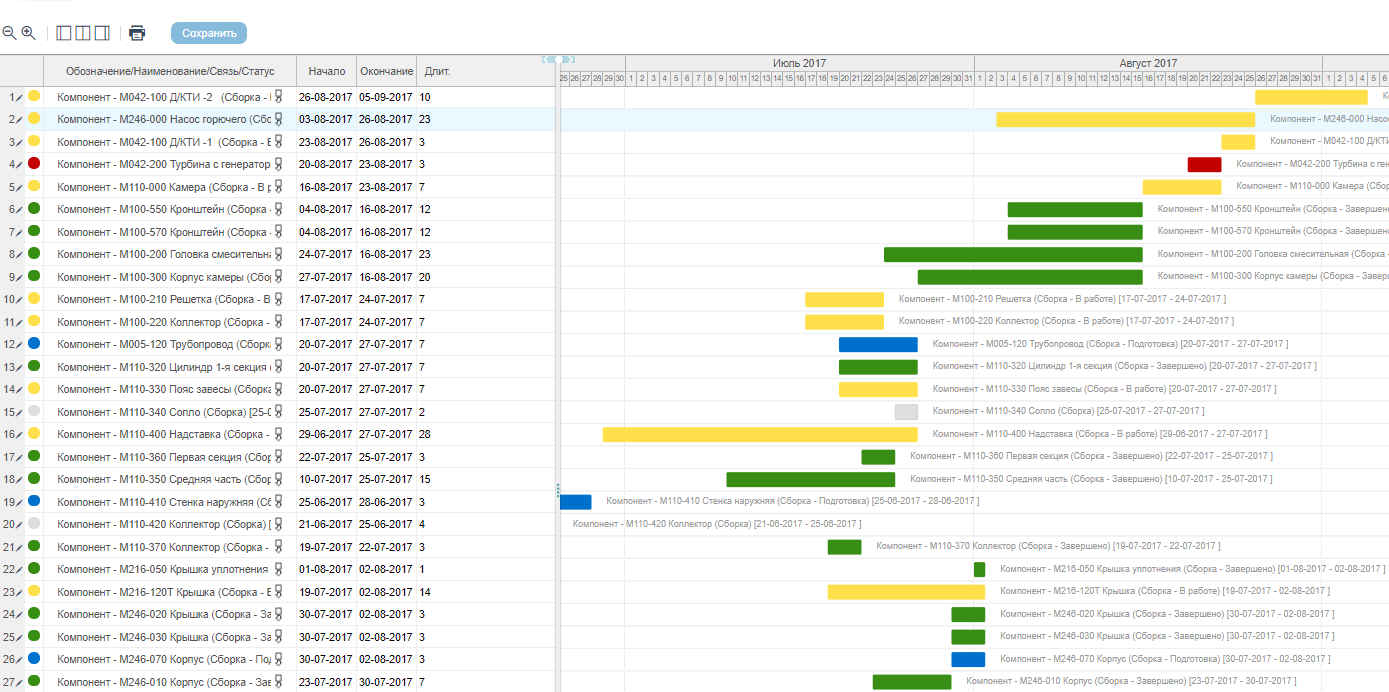The image size is (1389, 692).
Task: Select the split center layout view
Action: pyautogui.click(x=83, y=33)
